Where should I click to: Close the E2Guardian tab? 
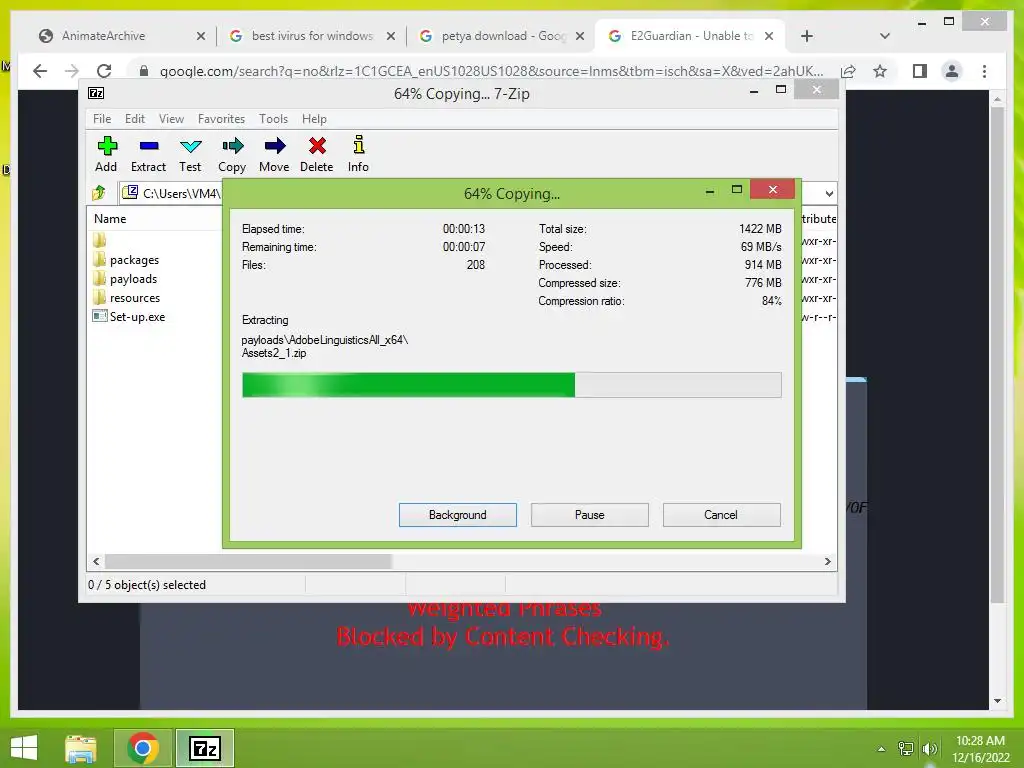pos(769,36)
